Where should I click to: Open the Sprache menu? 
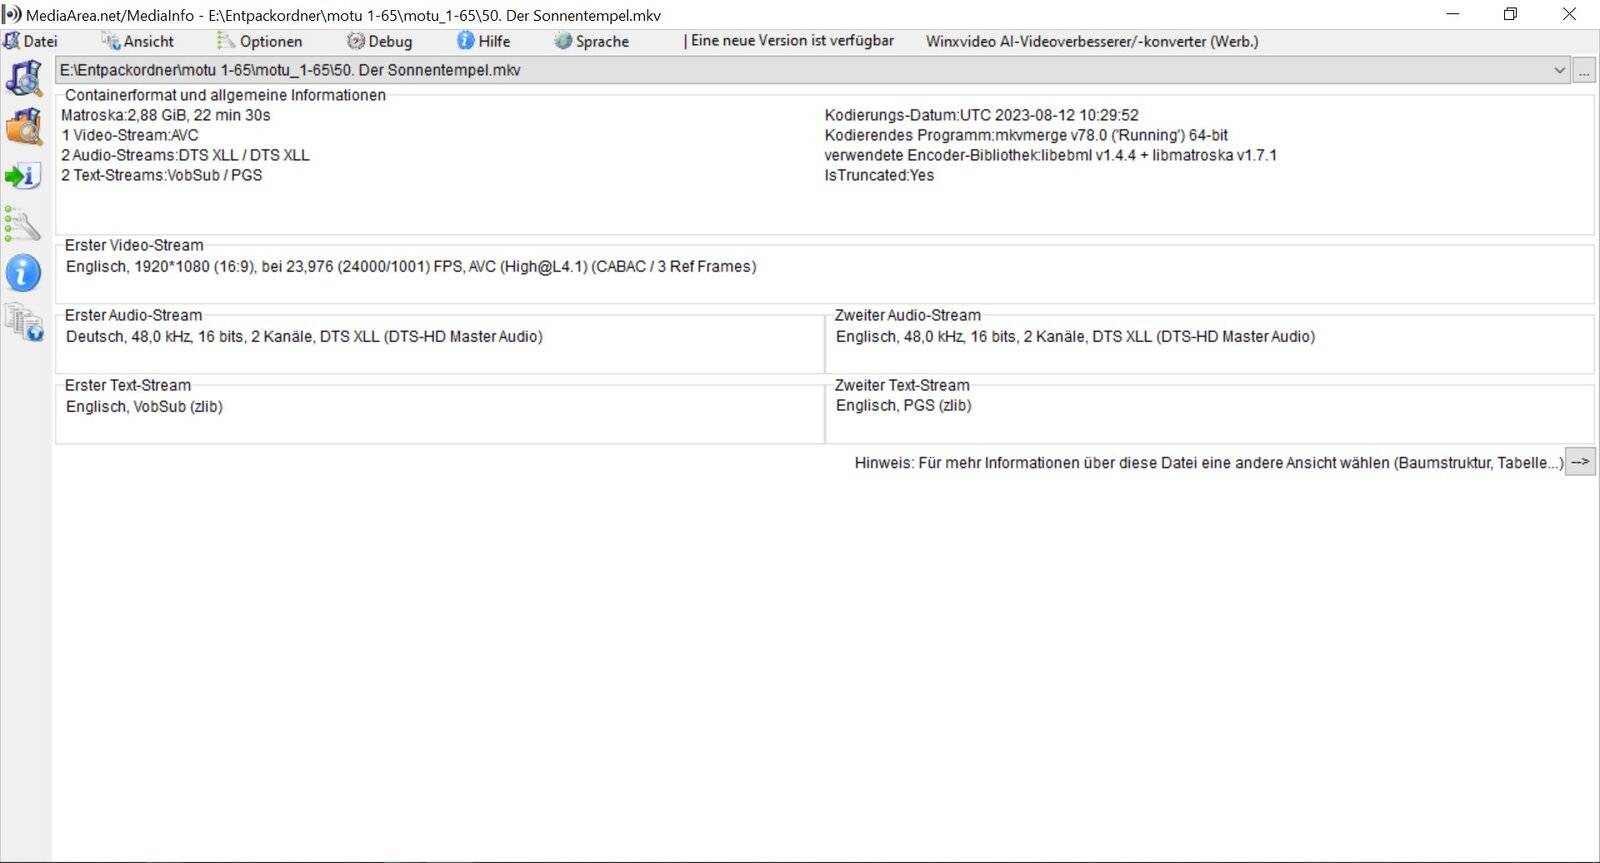pyautogui.click(x=591, y=41)
